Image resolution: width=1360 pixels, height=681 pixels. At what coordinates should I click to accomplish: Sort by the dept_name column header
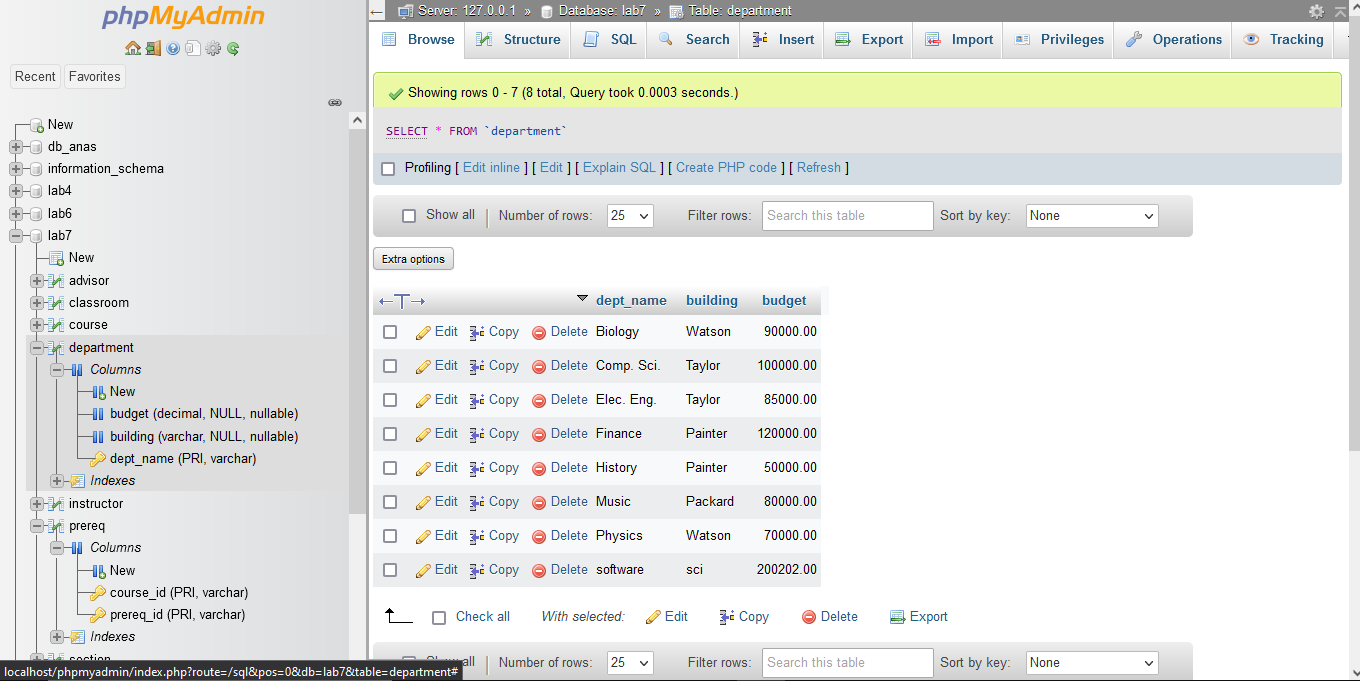click(631, 300)
